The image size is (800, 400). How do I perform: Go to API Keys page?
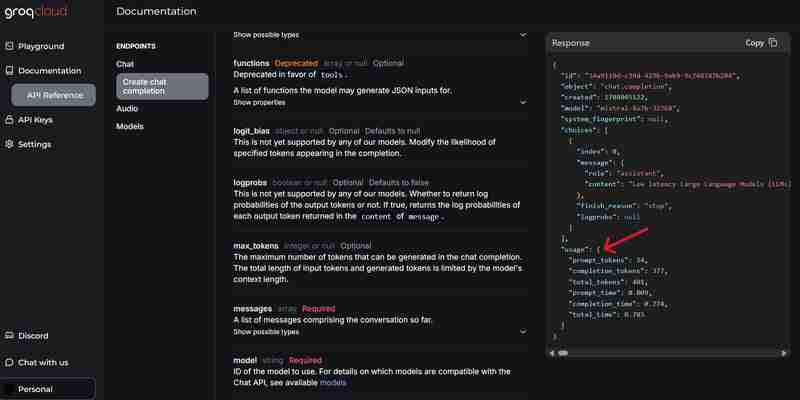[x=35, y=120]
